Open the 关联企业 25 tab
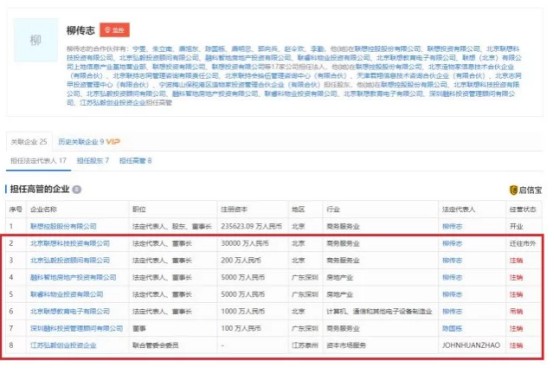The height and width of the screenshot is (375, 554). [x=29, y=142]
